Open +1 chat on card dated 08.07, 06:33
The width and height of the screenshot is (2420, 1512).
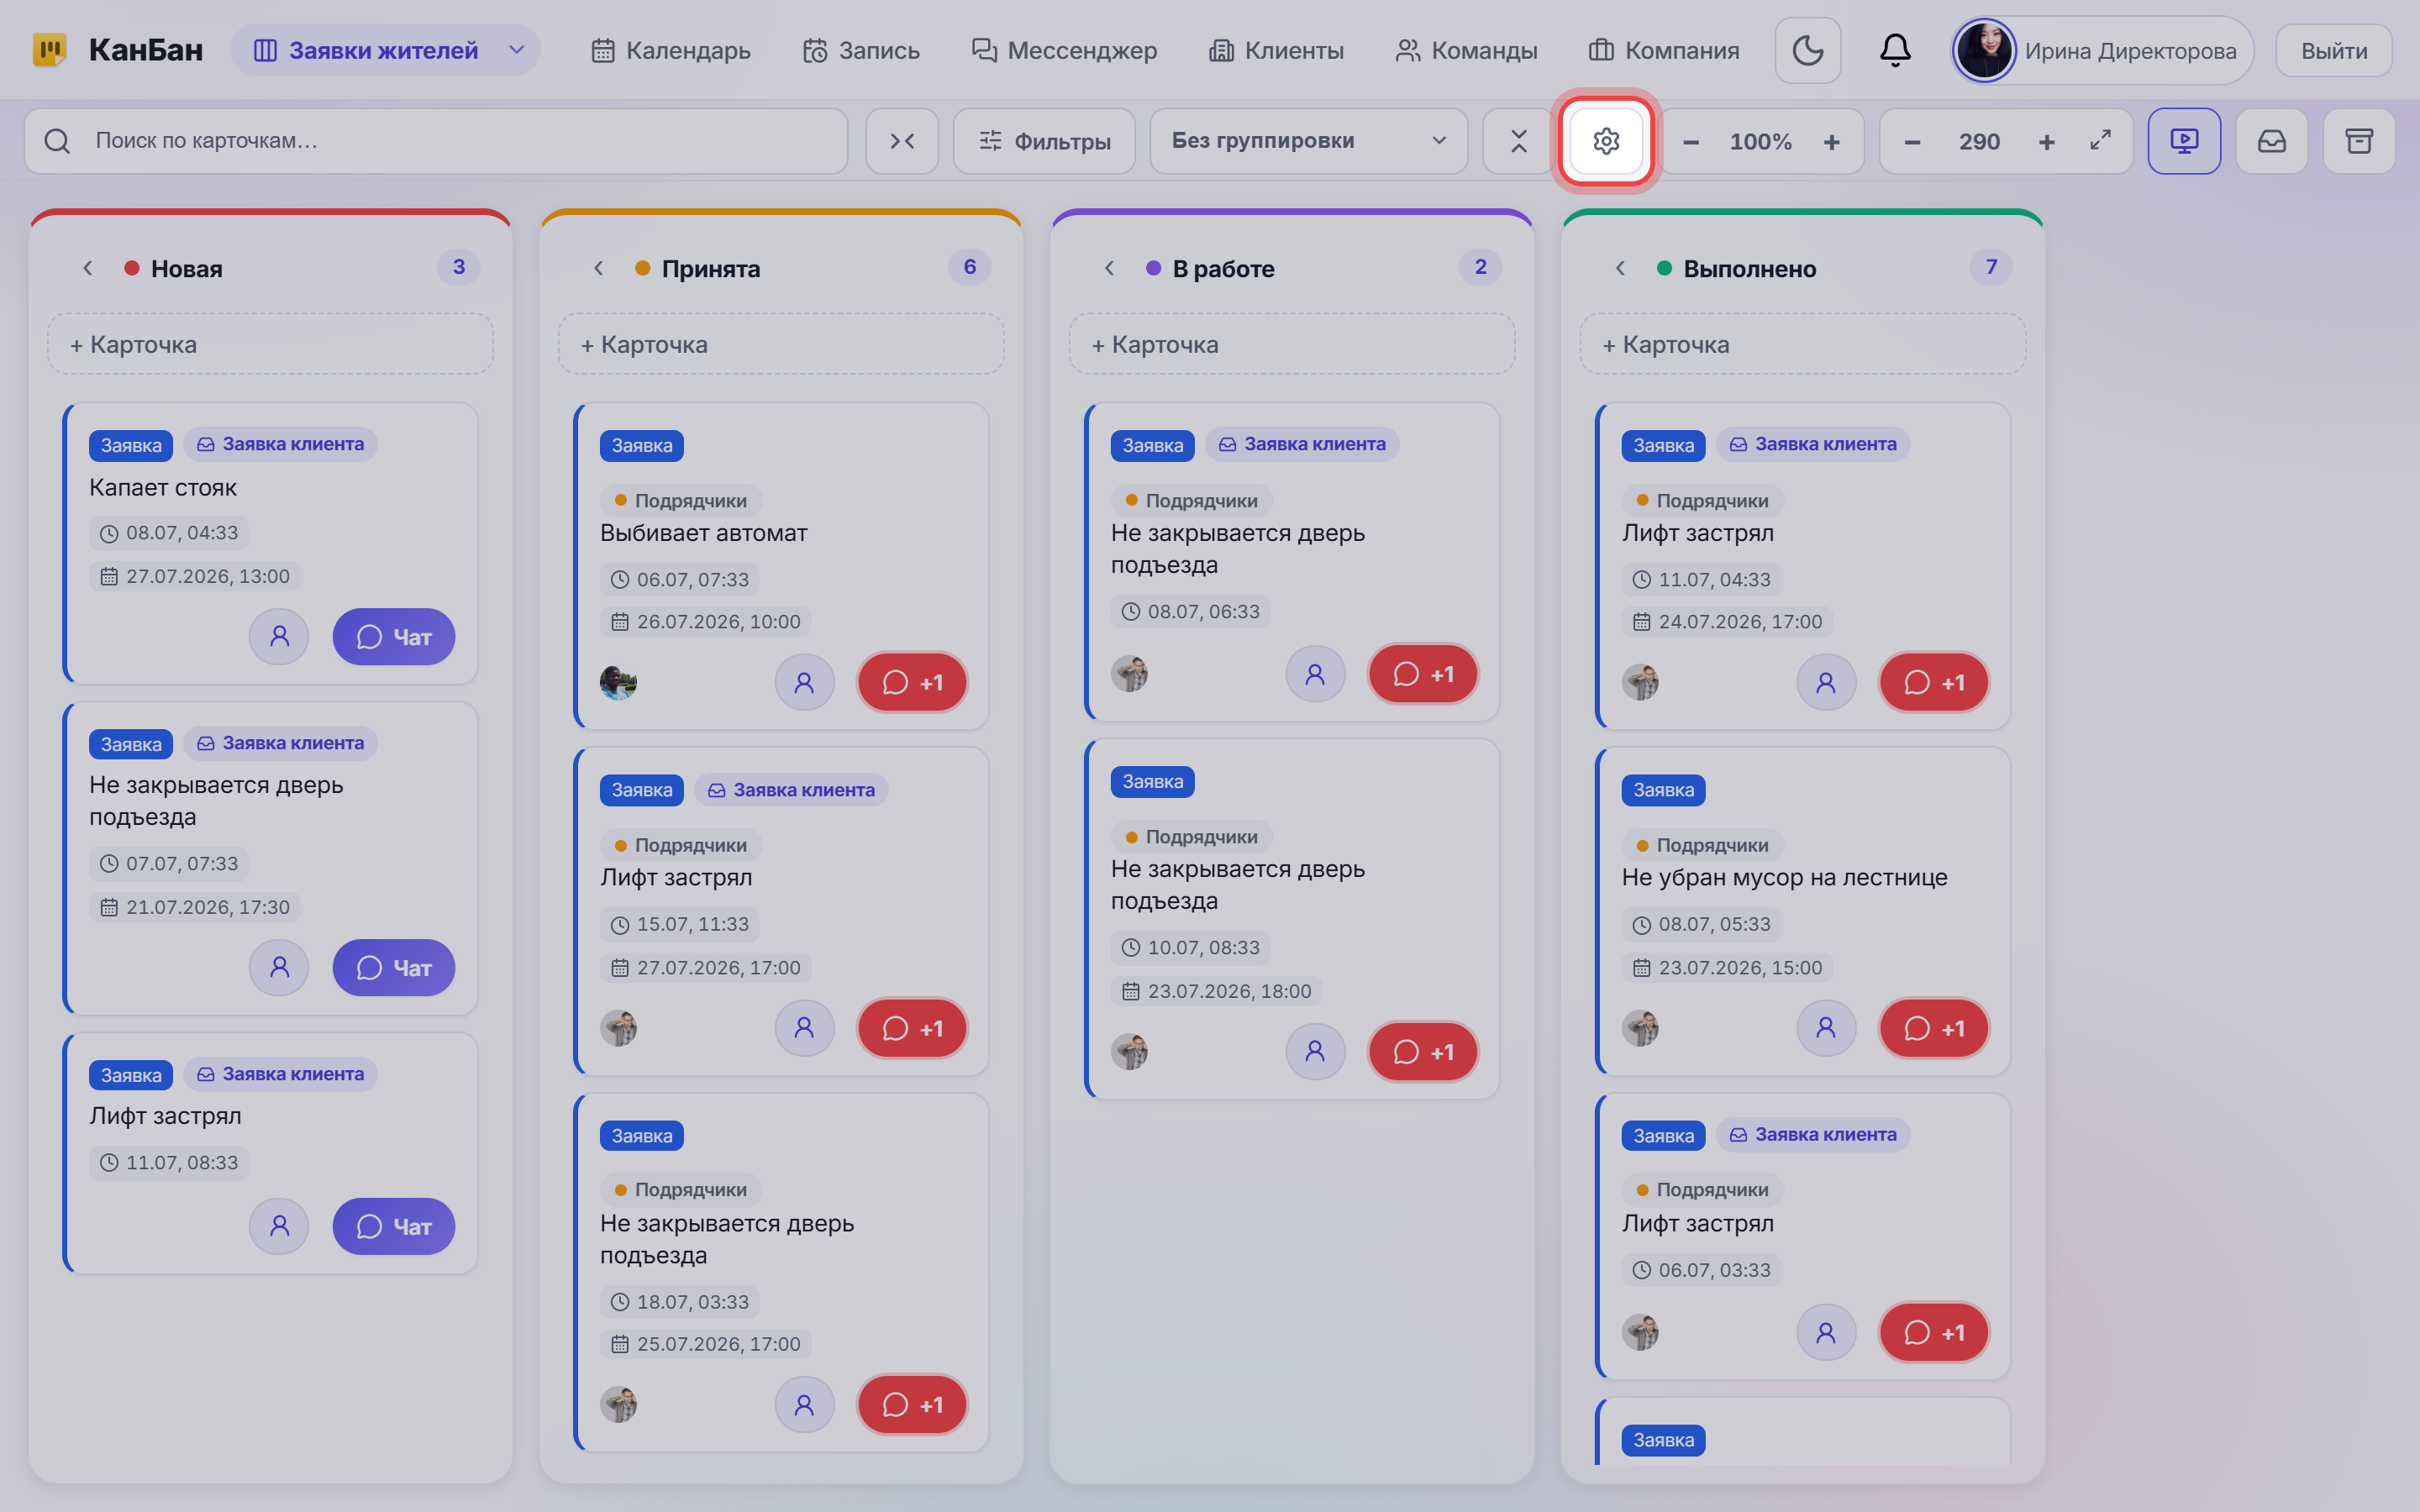[1423, 674]
